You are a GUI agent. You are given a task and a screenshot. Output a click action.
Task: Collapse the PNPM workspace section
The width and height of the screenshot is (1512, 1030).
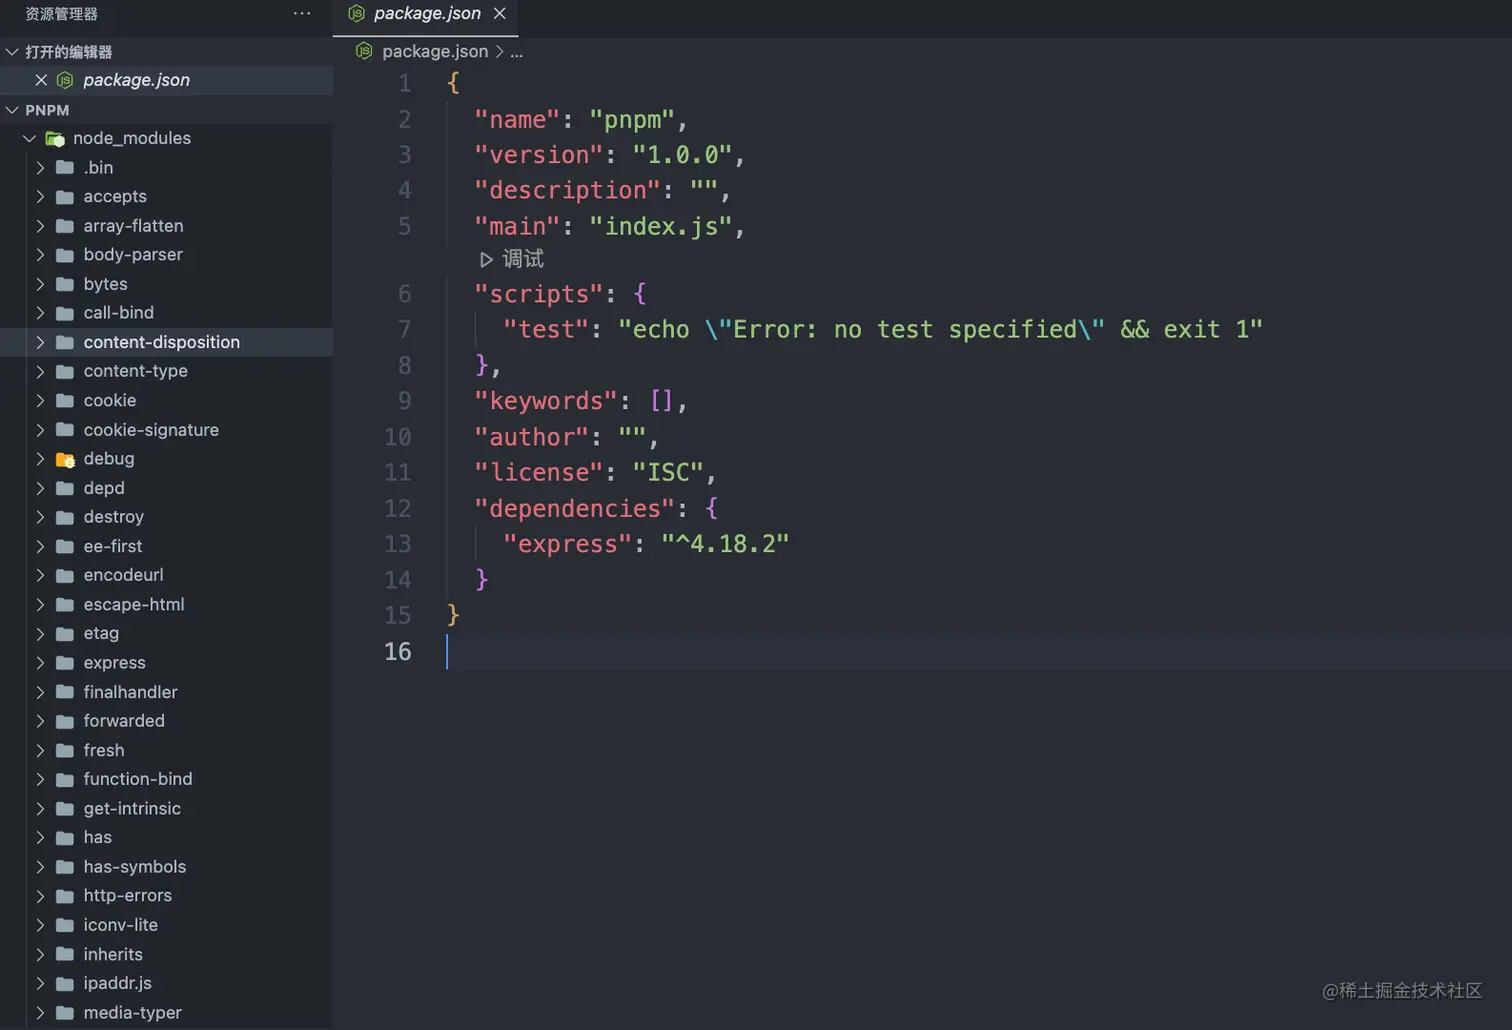point(12,110)
